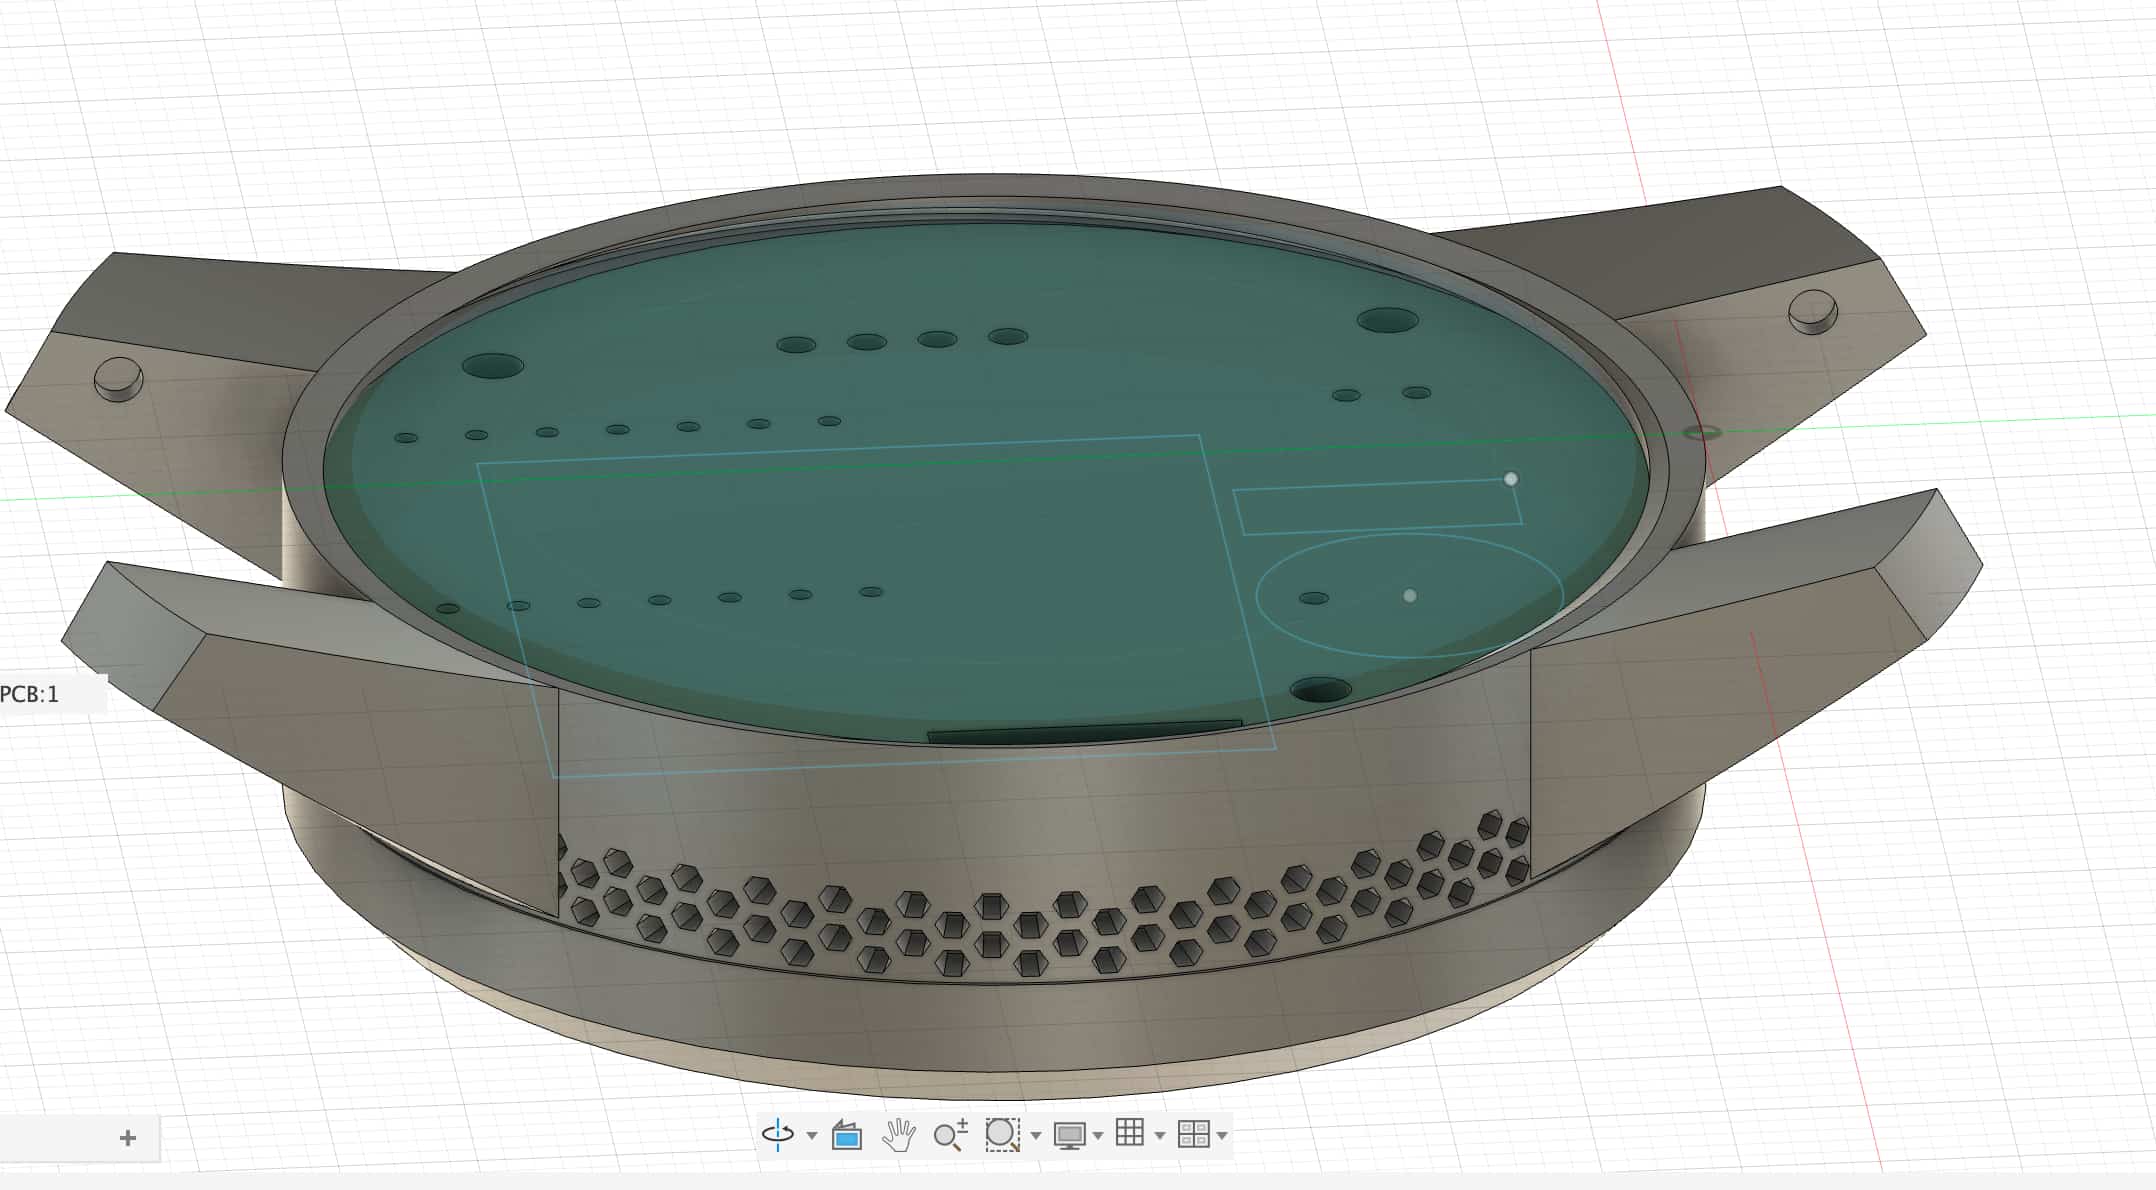The image size is (2156, 1190).
Task: Expand the Zoom Window dropdown arrow
Action: 1036,1136
